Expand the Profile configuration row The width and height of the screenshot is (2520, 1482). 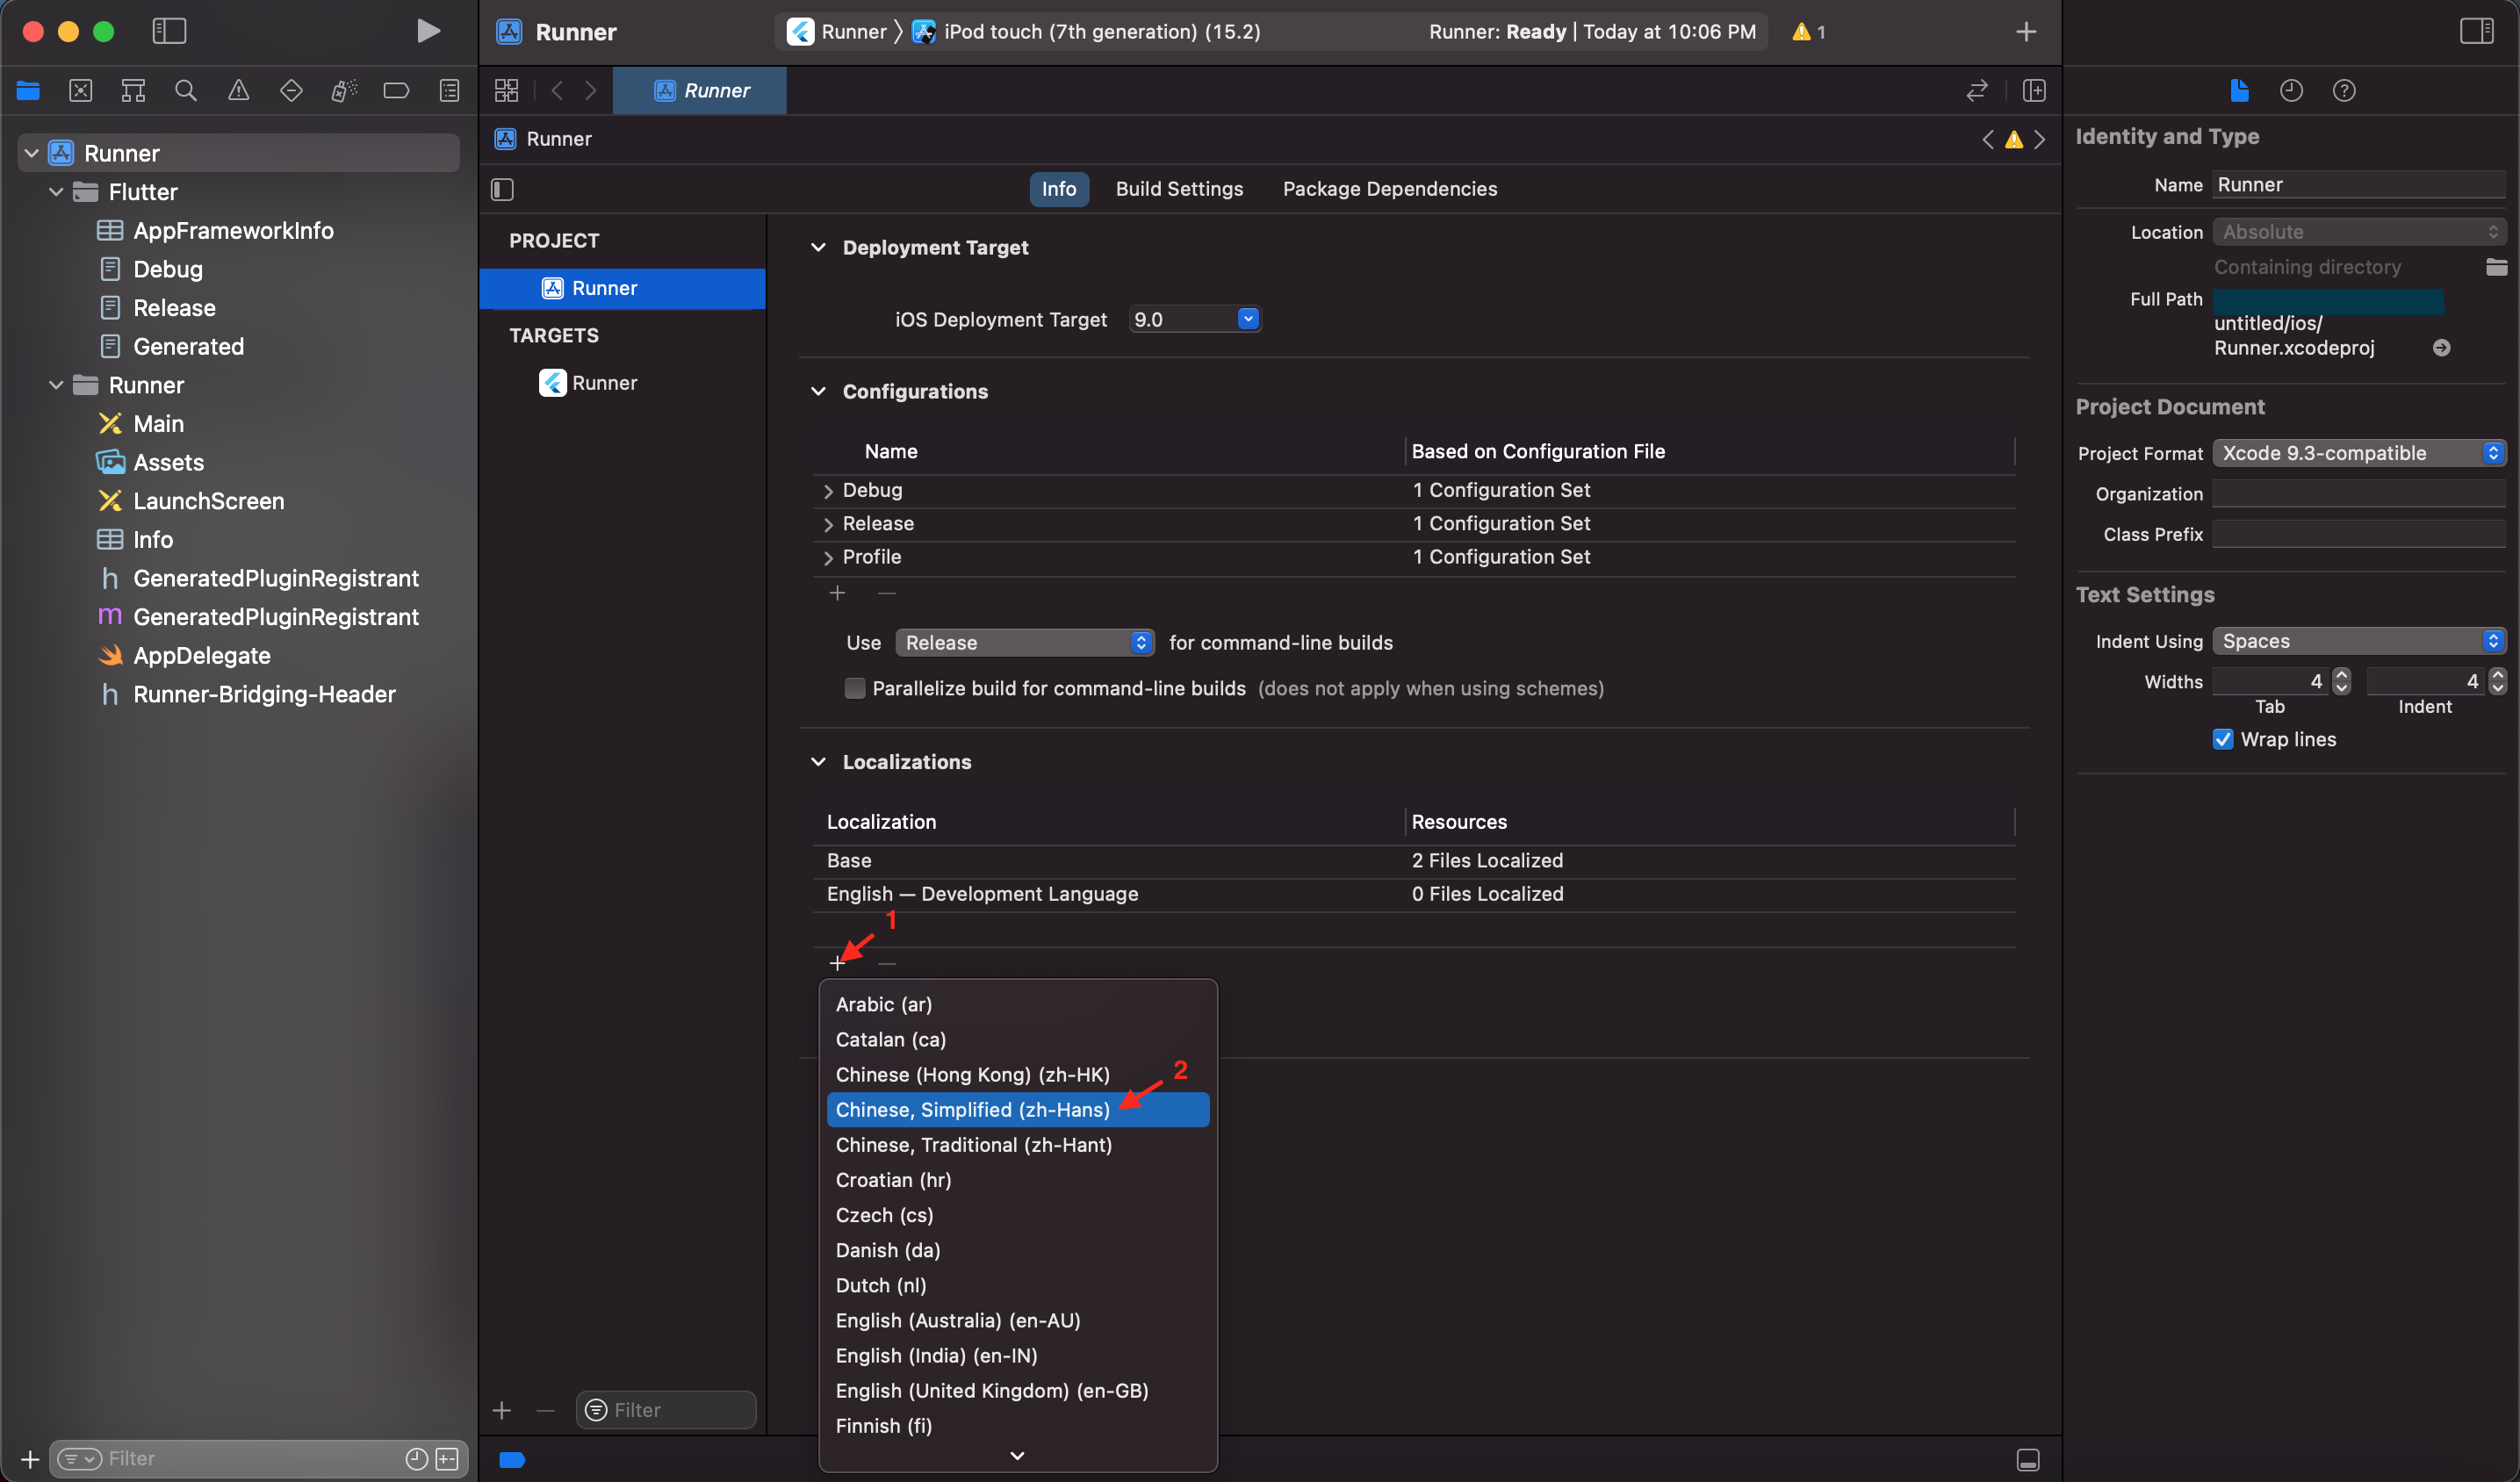point(828,558)
